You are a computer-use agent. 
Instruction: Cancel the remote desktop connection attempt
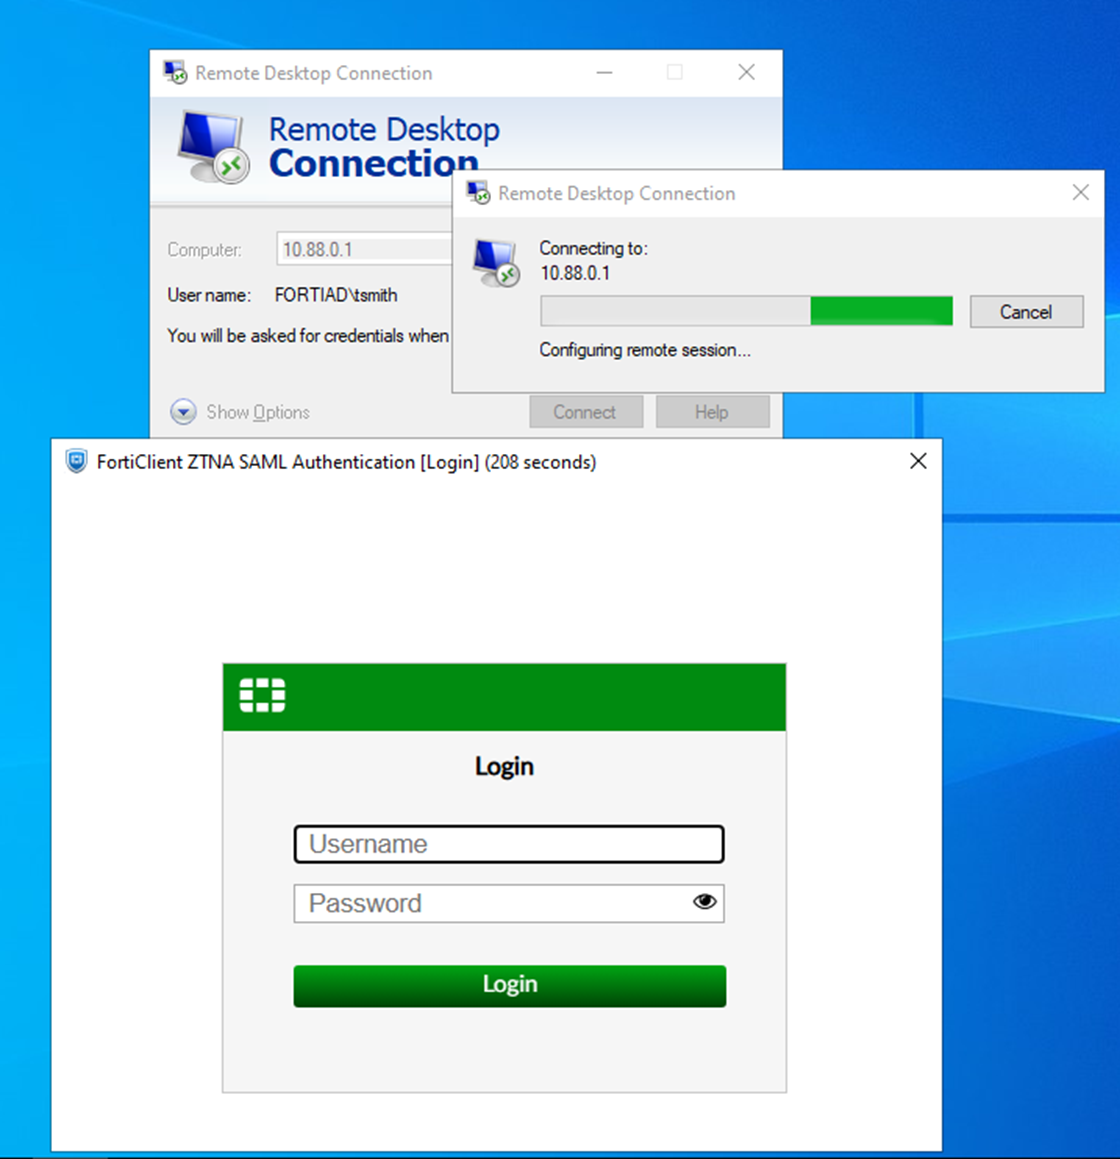1026,312
